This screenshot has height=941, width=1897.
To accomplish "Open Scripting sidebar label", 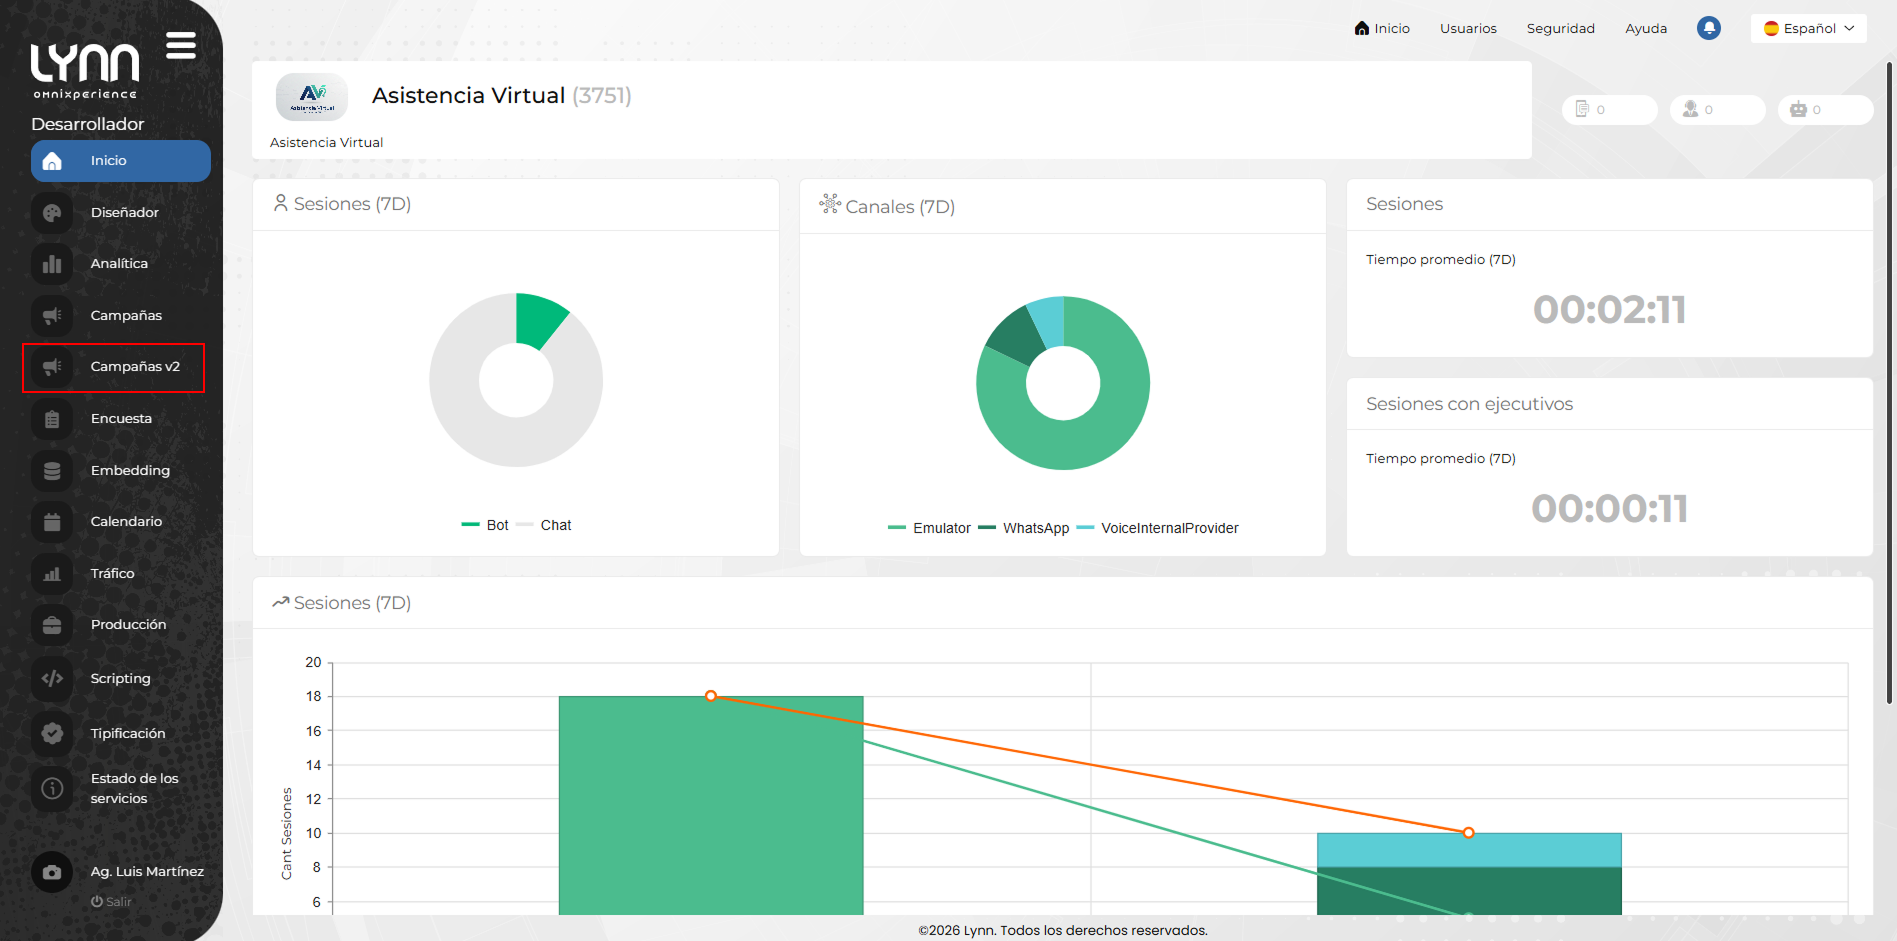I will click(120, 679).
